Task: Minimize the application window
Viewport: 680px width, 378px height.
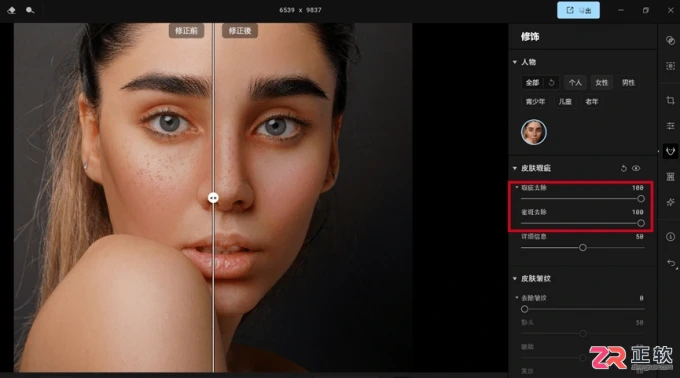Action: pos(621,10)
